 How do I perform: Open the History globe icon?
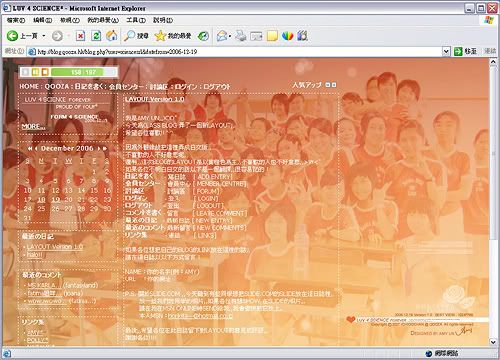[x=203, y=36]
